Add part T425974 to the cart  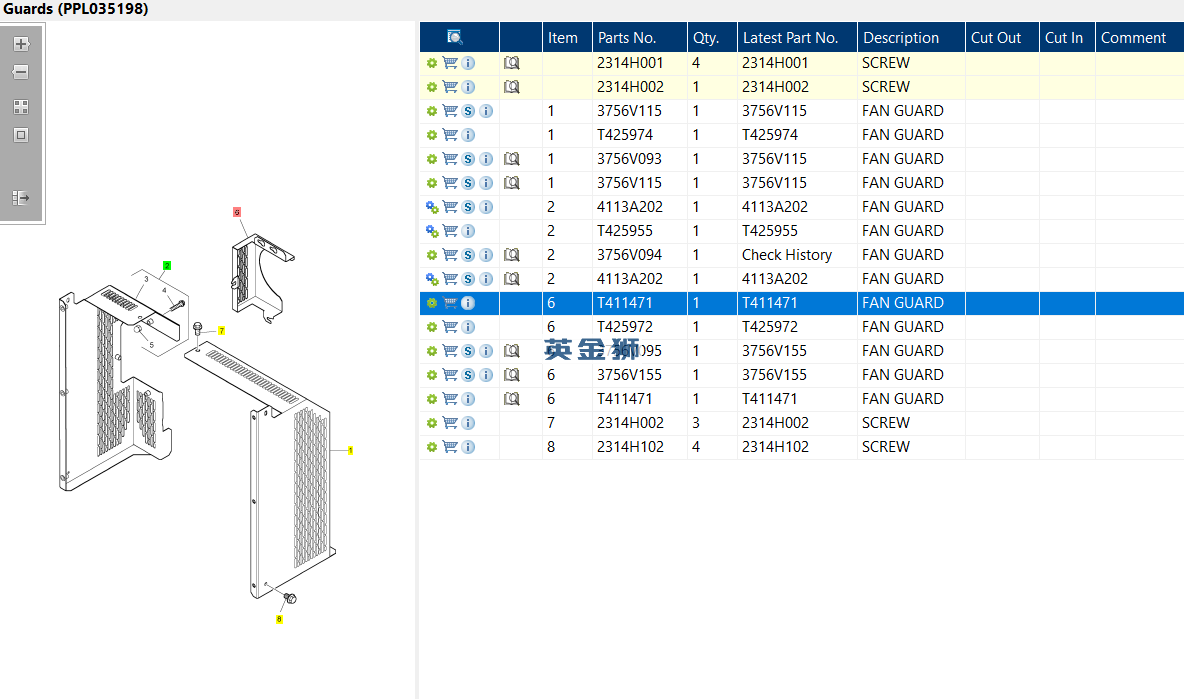[450, 135]
